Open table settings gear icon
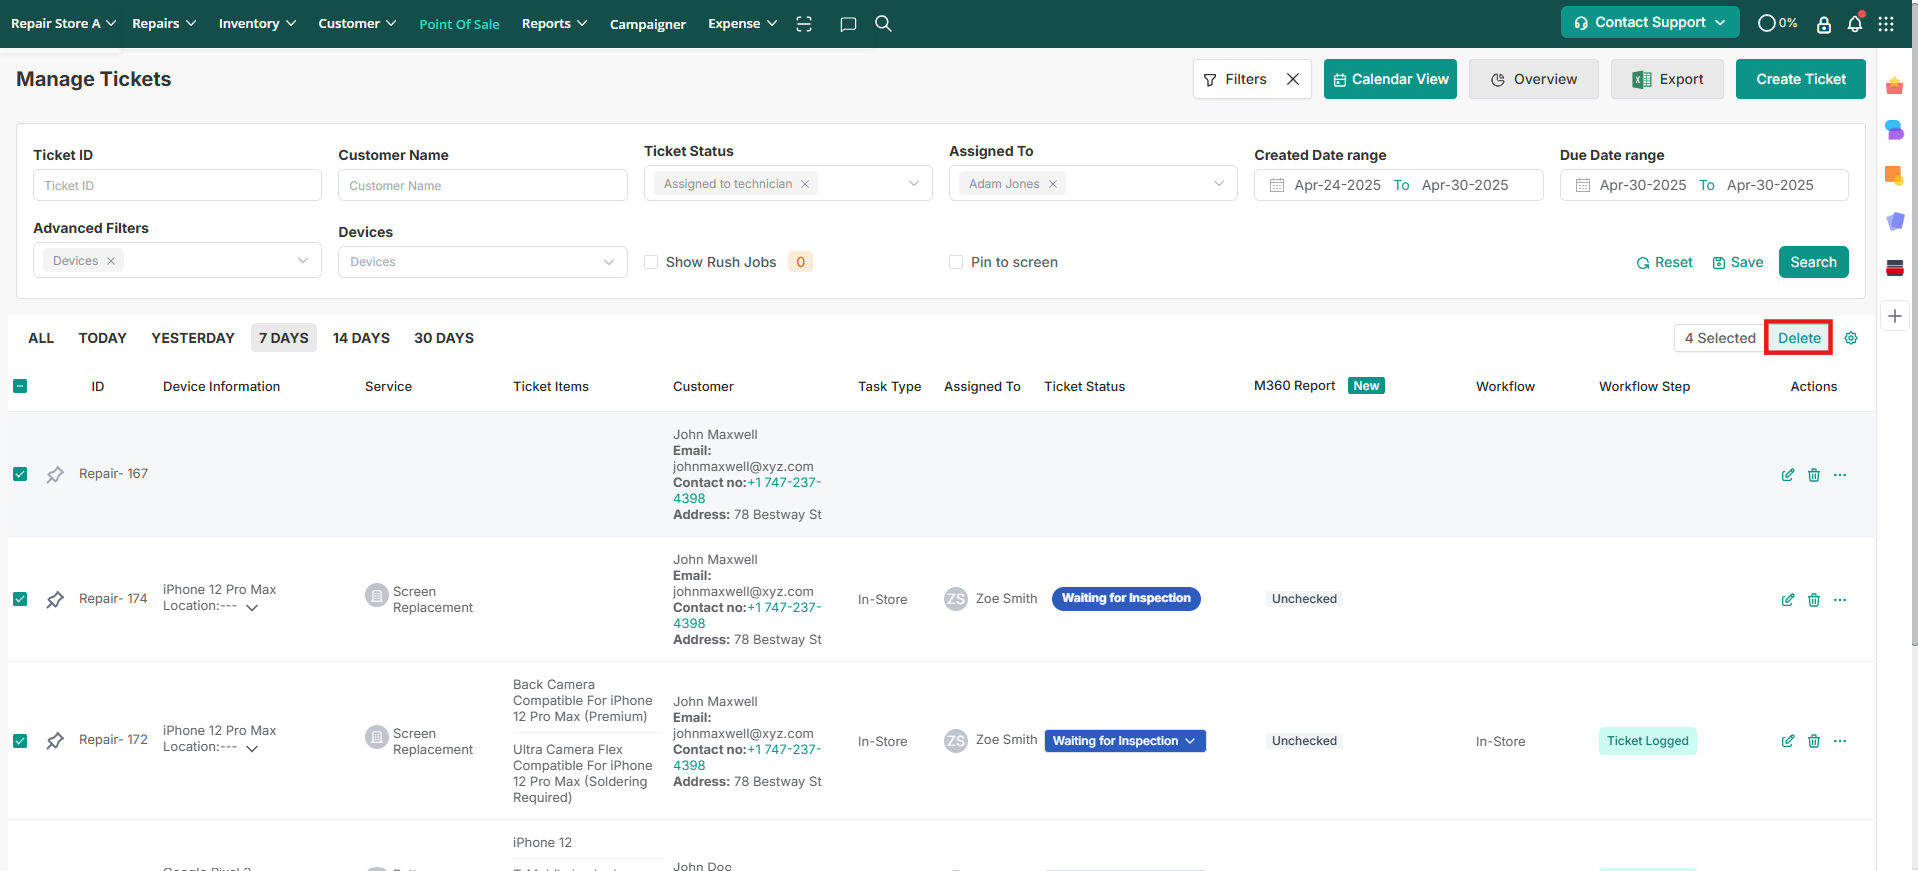 [1851, 338]
